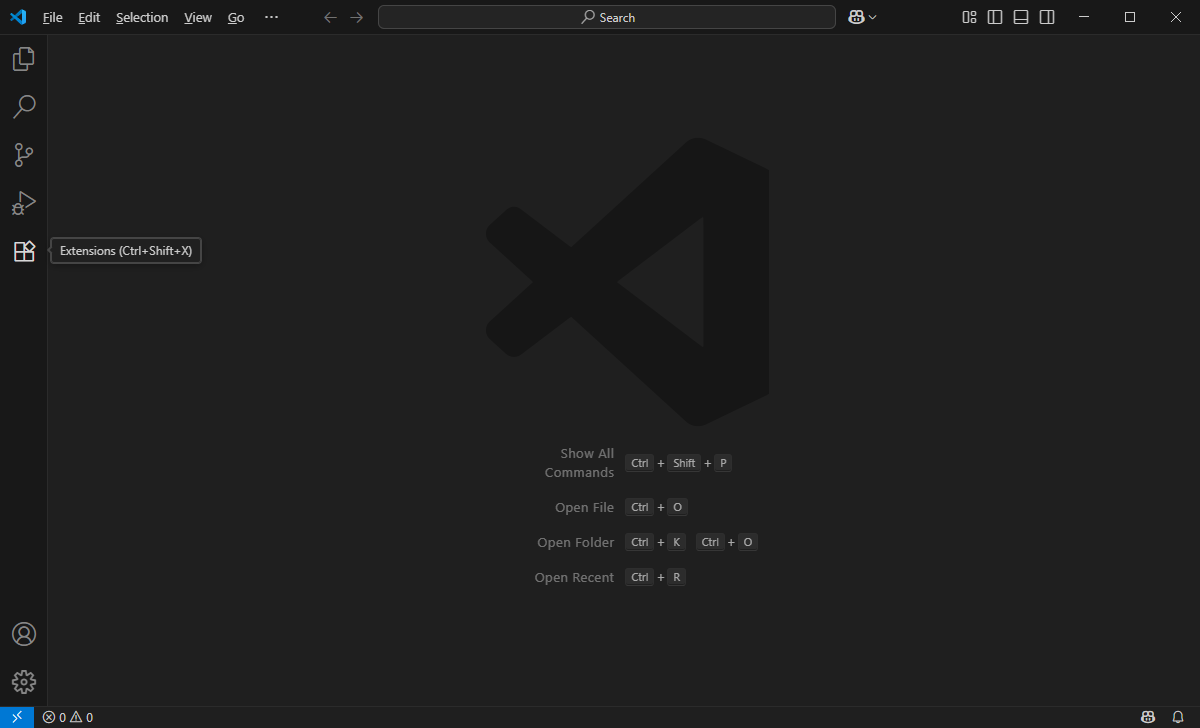
Task: Open the Go menu
Action: click(x=236, y=17)
